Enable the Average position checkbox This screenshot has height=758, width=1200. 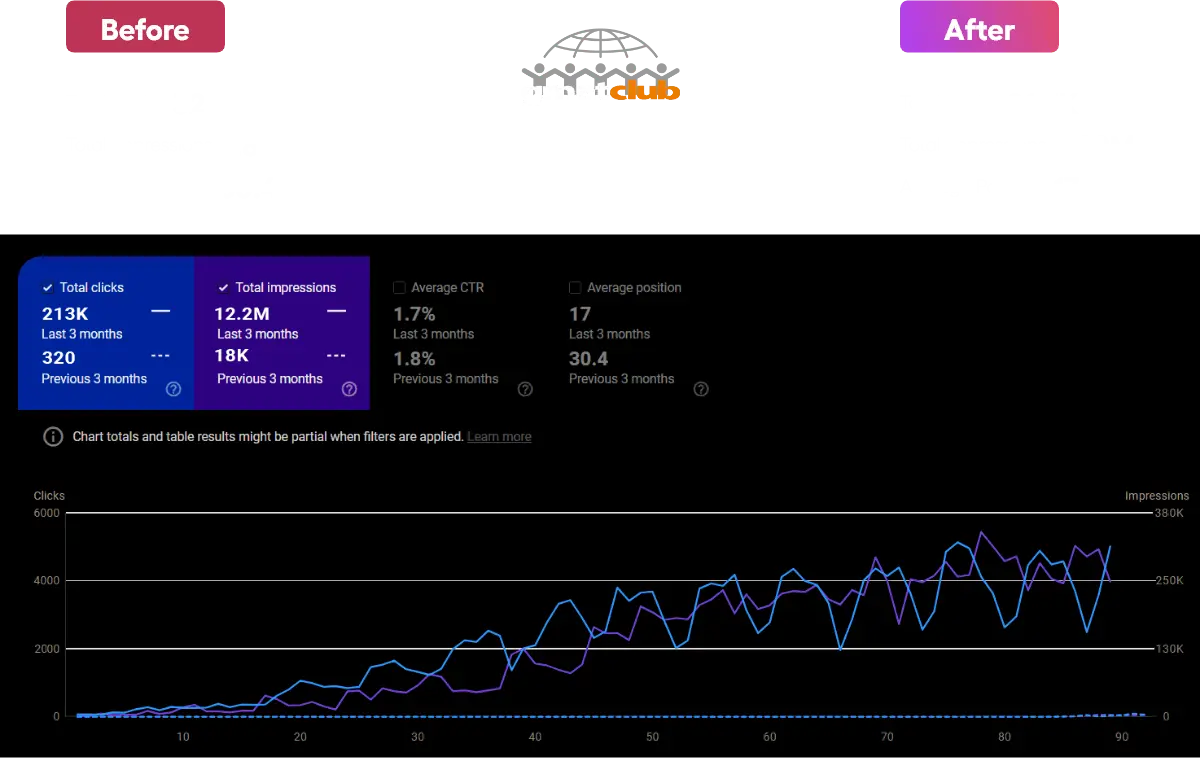(x=576, y=288)
